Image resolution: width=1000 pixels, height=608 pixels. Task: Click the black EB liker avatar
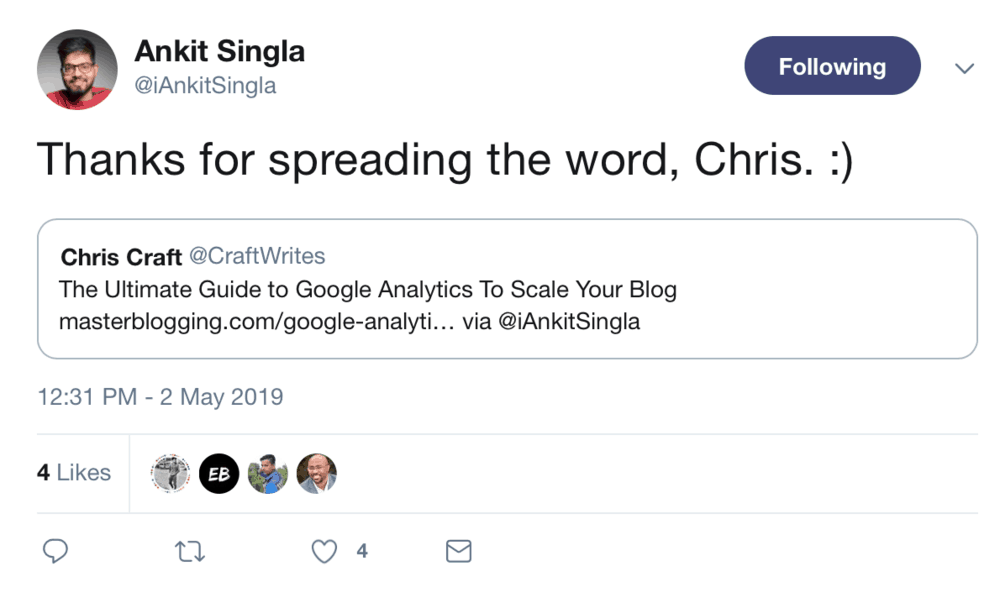219,474
